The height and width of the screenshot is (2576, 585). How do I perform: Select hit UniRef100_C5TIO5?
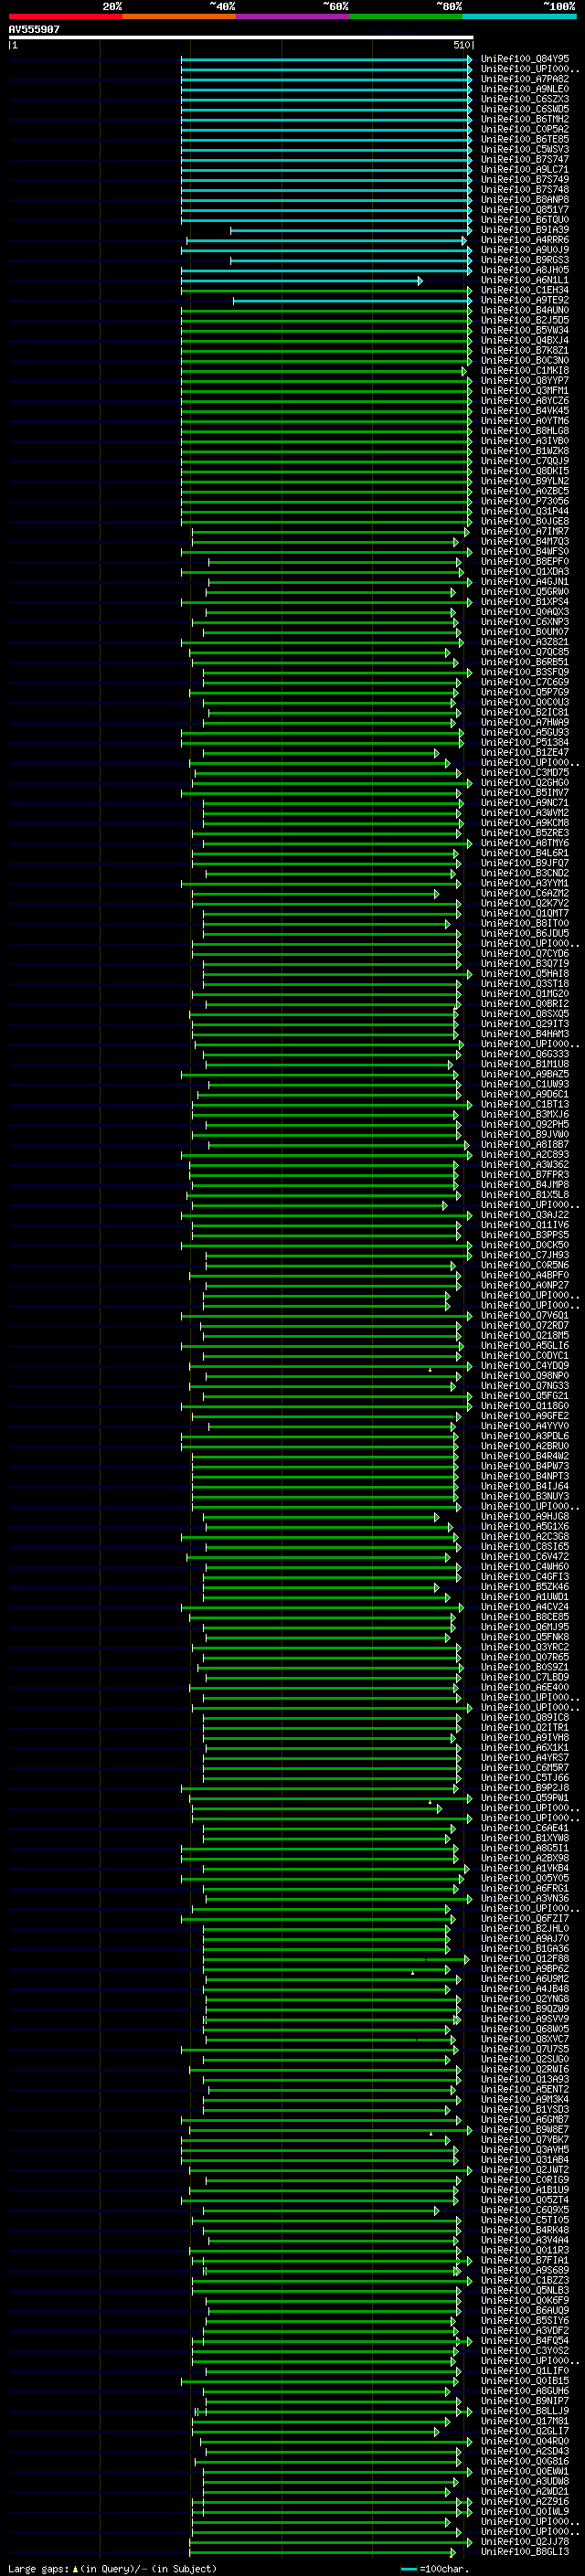coord(525,2220)
